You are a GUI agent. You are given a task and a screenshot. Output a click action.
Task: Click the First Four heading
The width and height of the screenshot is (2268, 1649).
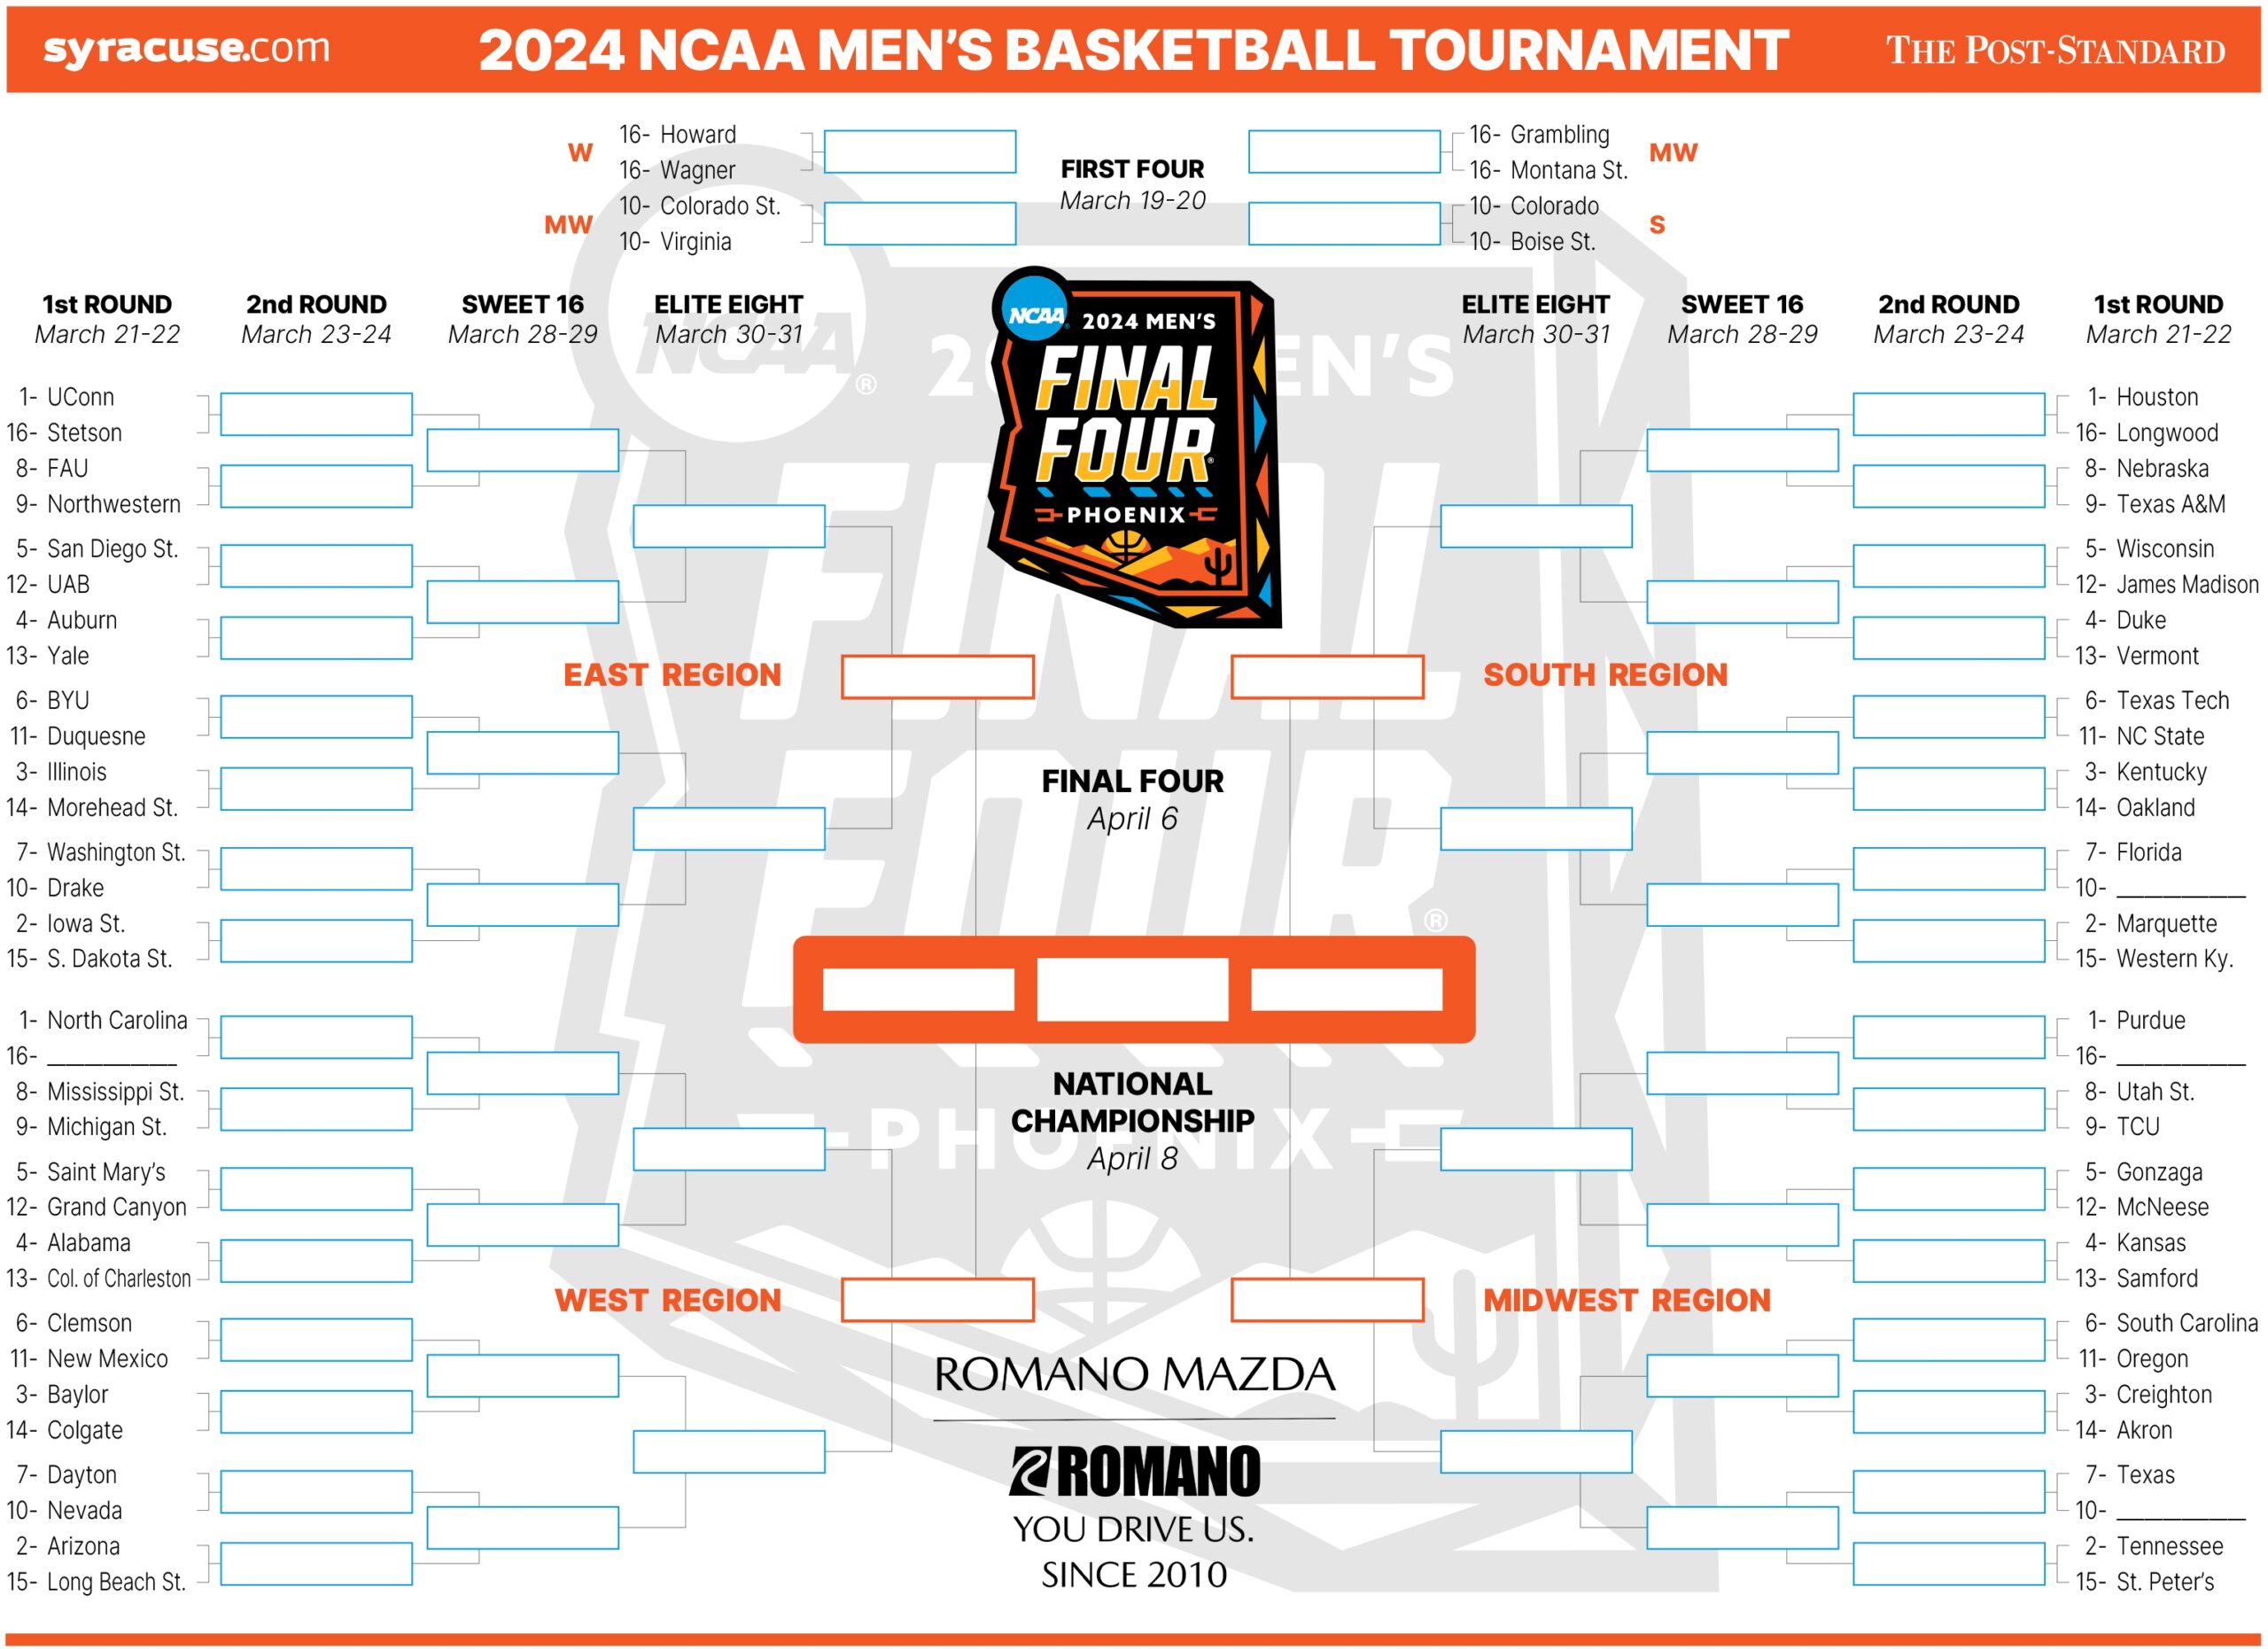(1132, 169)
